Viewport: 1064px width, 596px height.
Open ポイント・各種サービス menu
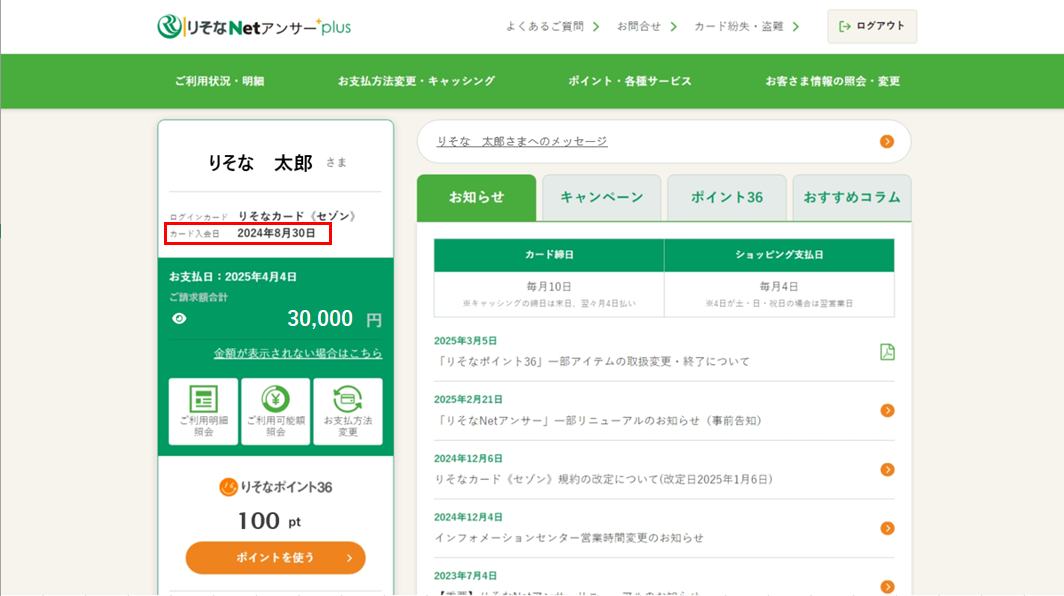click(x=630, y=81)
